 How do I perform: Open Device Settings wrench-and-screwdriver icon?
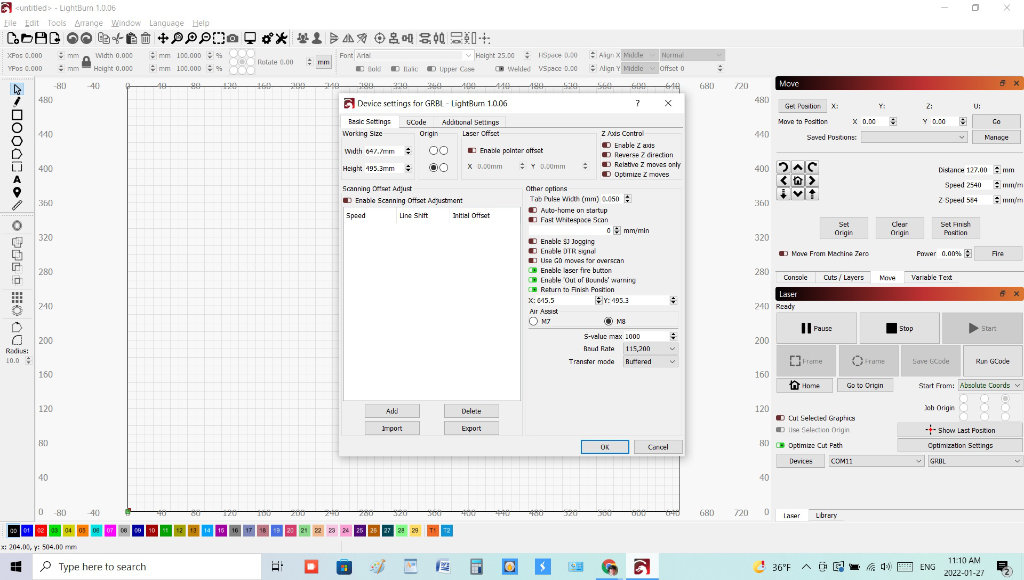(281, 39)
